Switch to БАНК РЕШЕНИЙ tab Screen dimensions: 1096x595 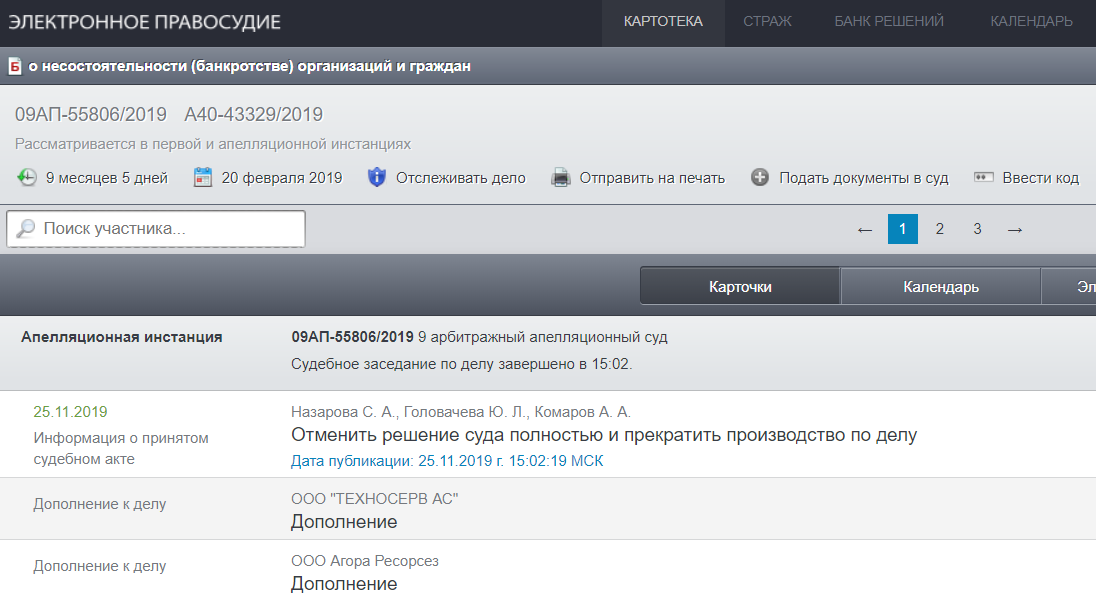click(x=888, y=22)
